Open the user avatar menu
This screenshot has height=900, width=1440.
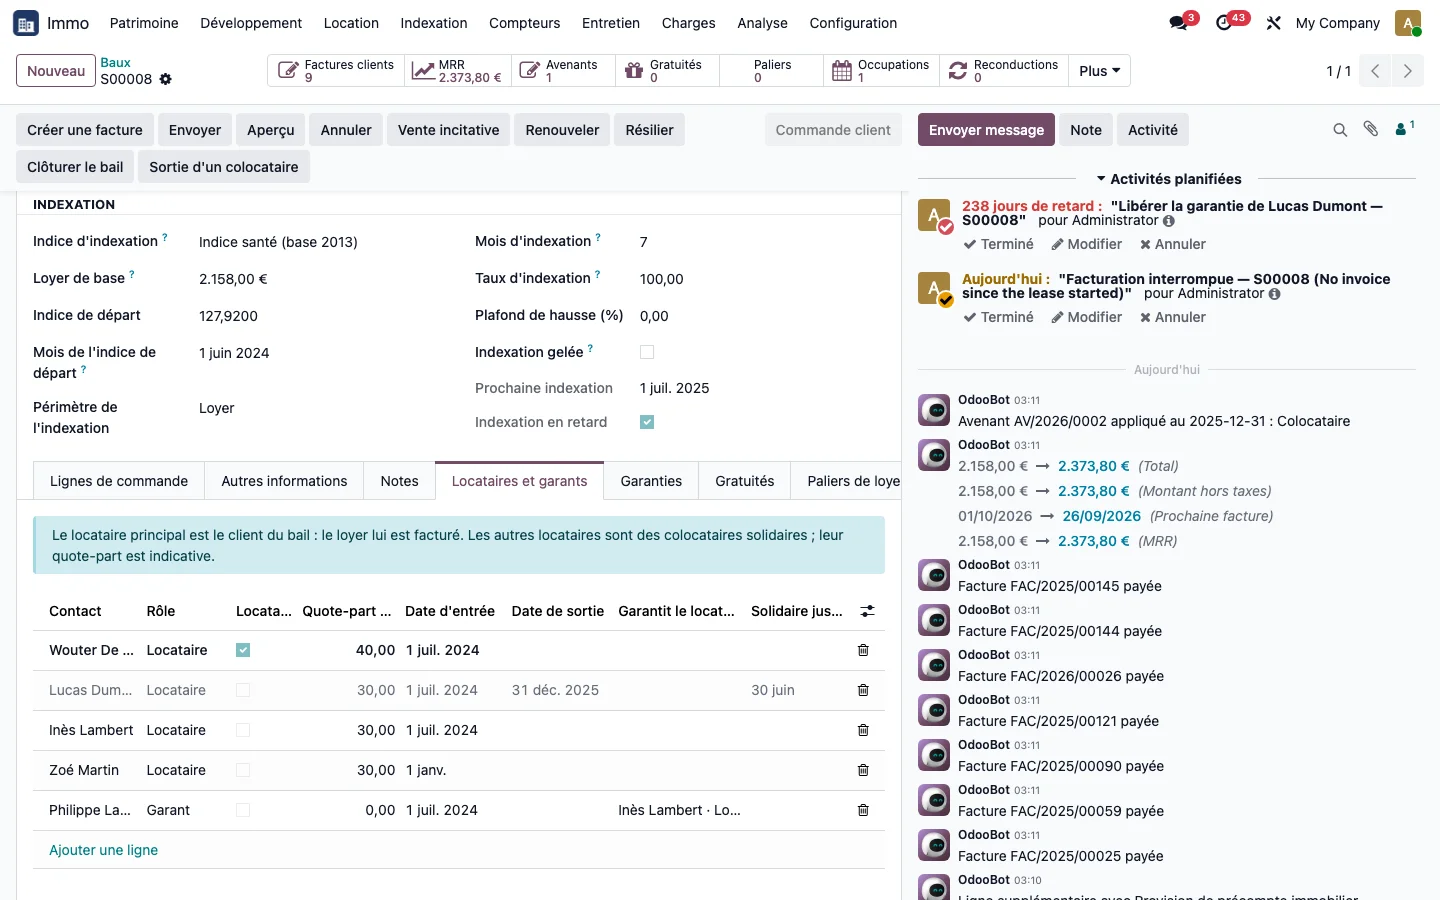pos(1408,23)
